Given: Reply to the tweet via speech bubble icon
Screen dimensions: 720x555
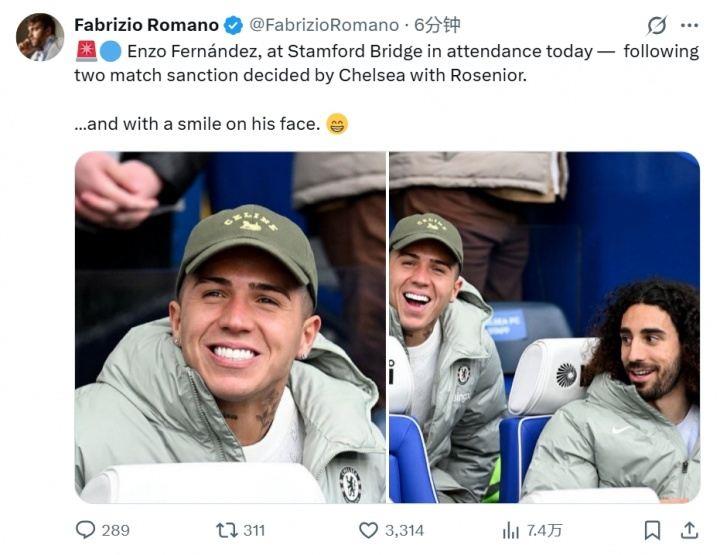Looking at the screenshot, I should (x=86, y=530).
